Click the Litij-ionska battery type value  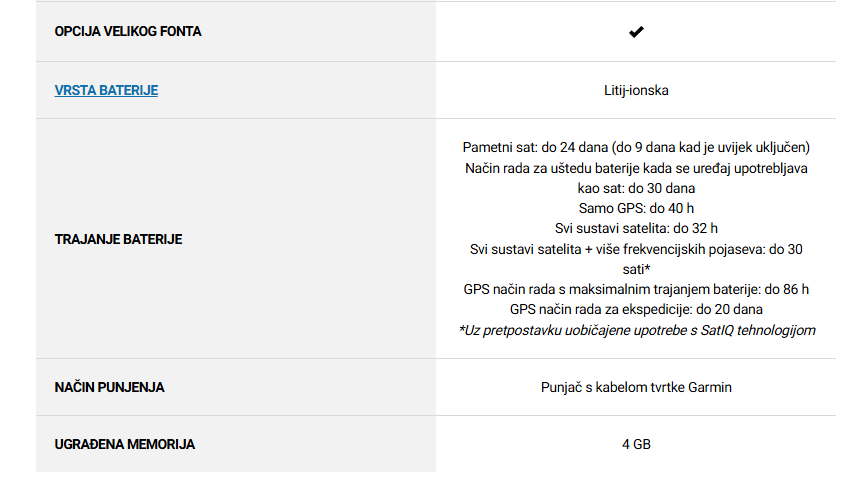(636, 90)
